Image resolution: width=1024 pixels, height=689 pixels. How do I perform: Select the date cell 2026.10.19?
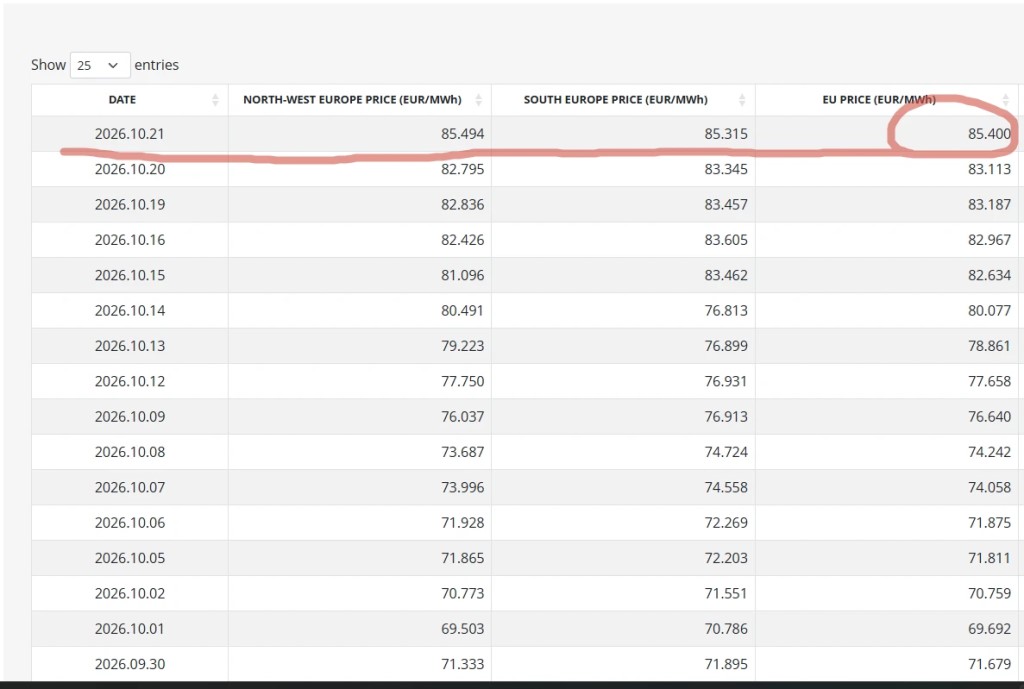tap(130, 204)
